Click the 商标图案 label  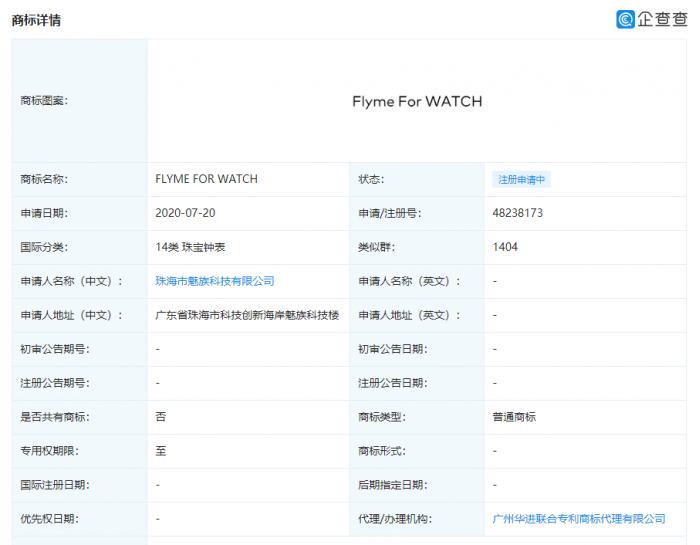coord(44,101)
